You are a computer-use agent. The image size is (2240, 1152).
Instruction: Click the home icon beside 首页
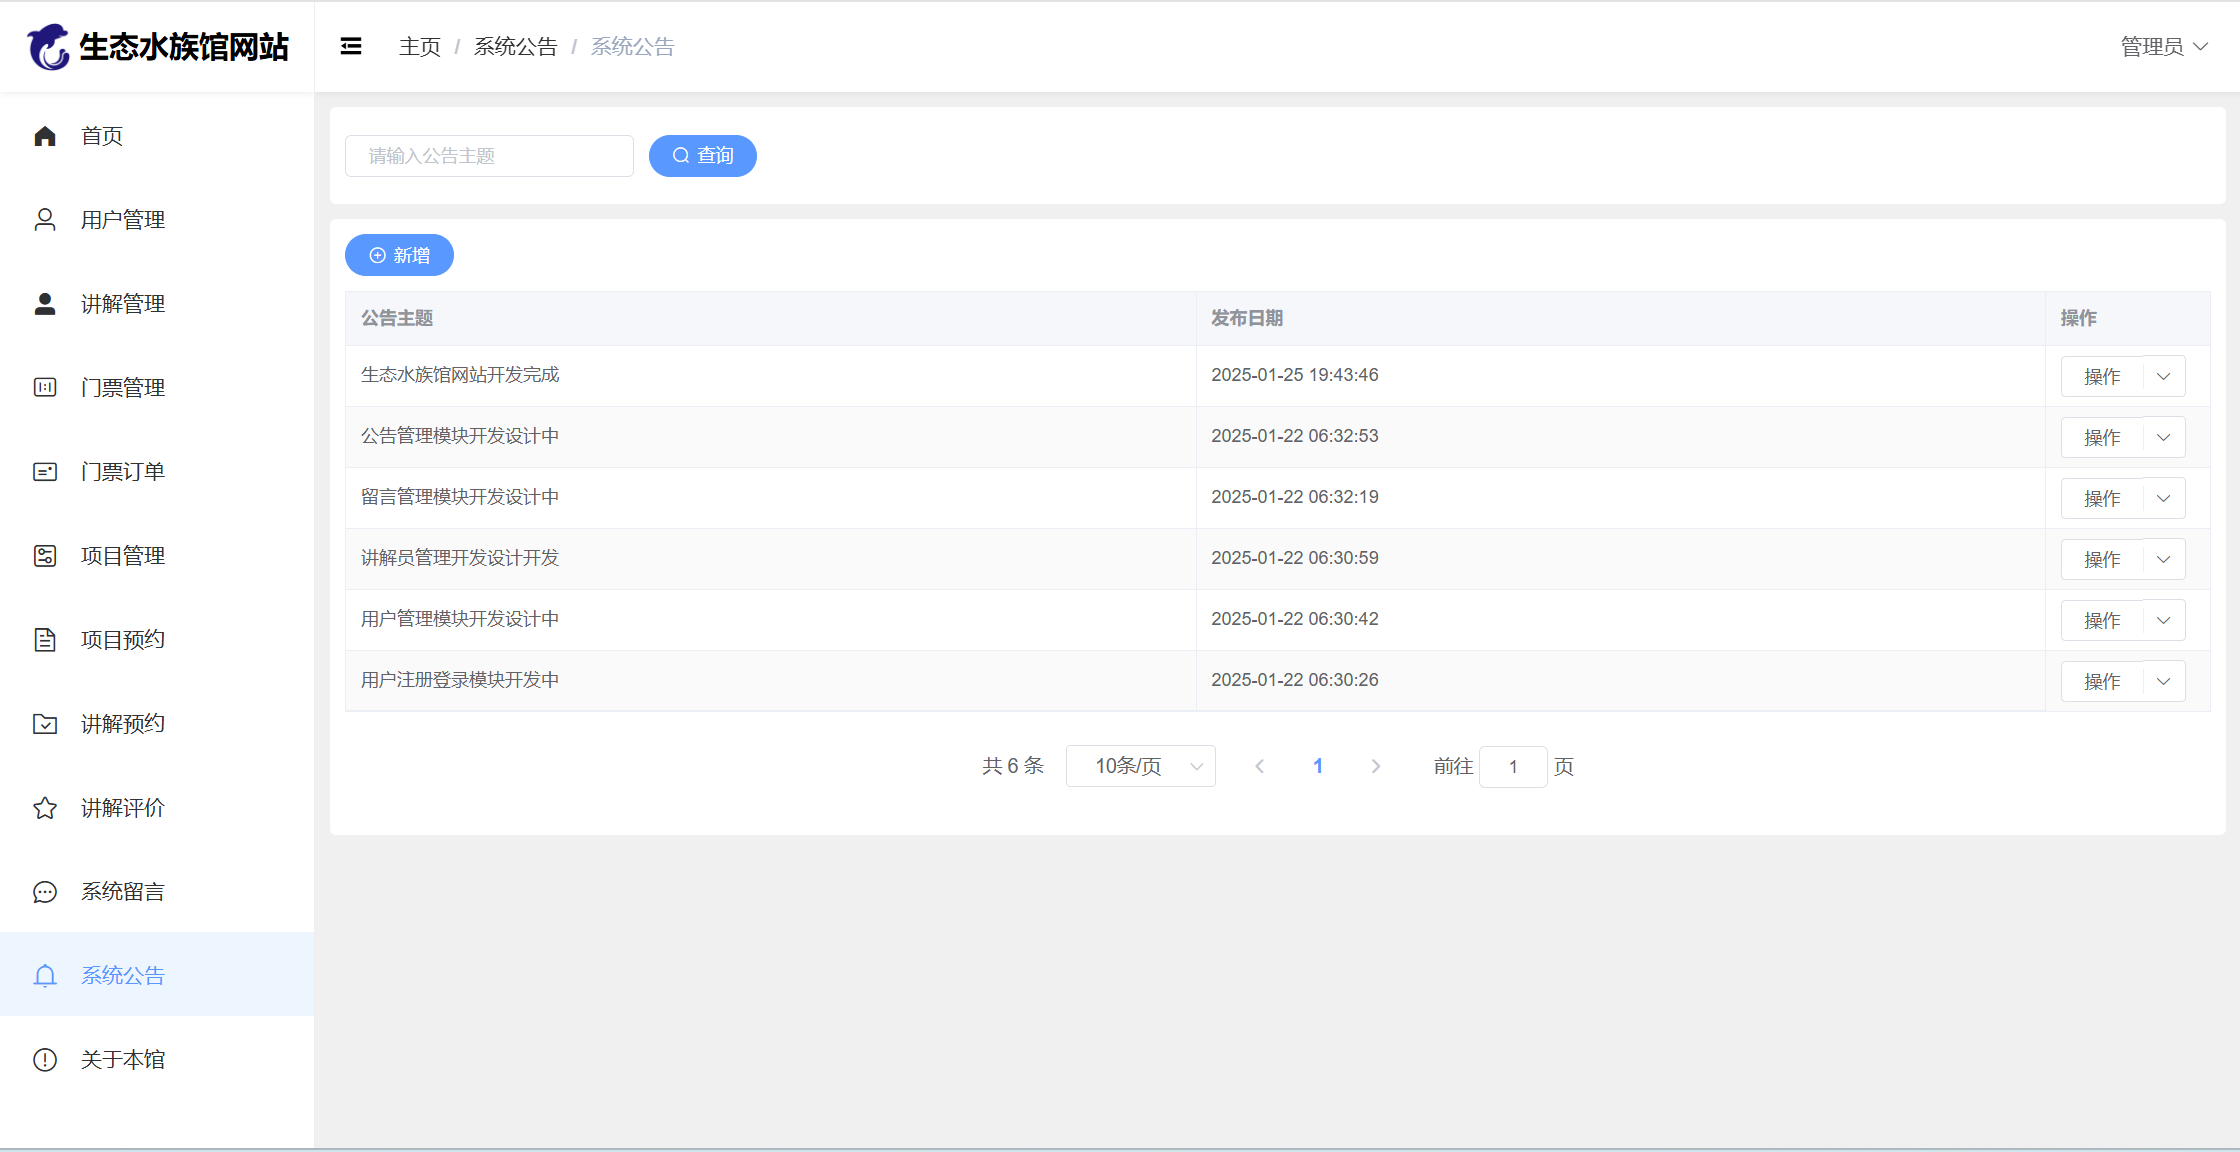[x=45, y=136]
